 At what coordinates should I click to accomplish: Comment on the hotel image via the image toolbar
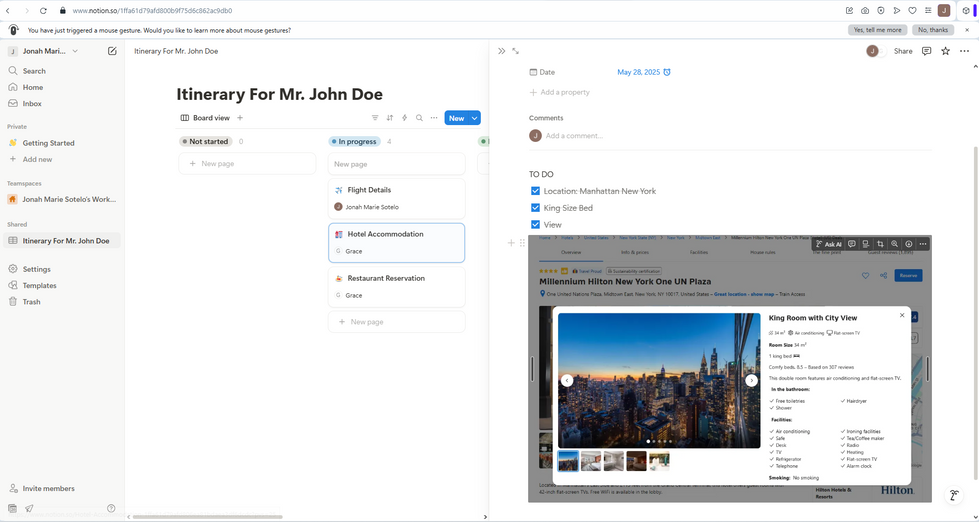pyautogui.click(x=851, y=244)
